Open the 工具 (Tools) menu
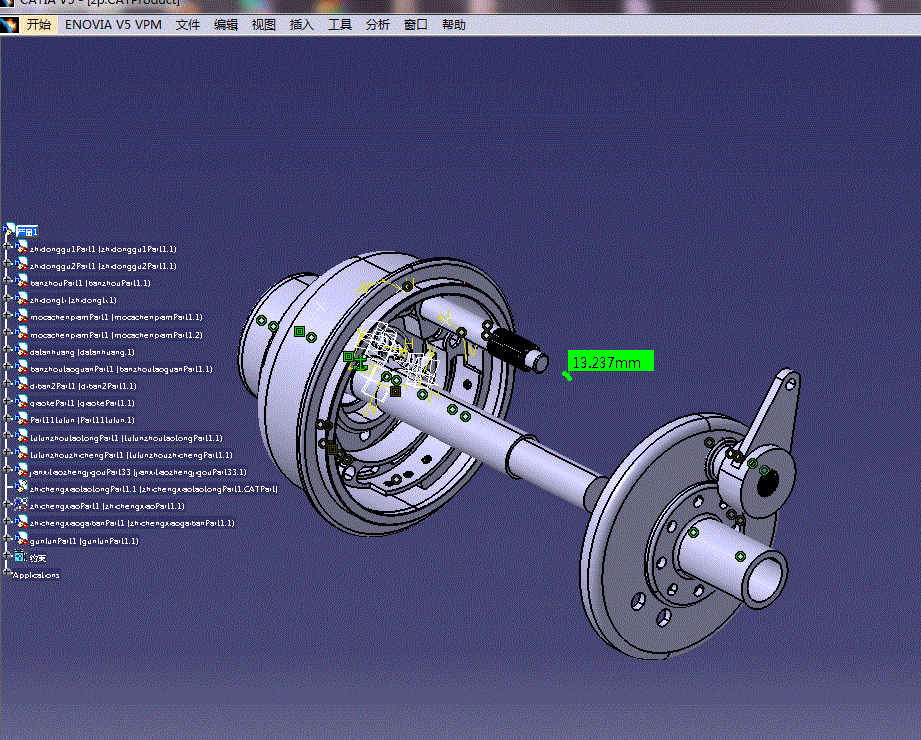This screenshot has height=740, width=921. [x=340, y=25]
